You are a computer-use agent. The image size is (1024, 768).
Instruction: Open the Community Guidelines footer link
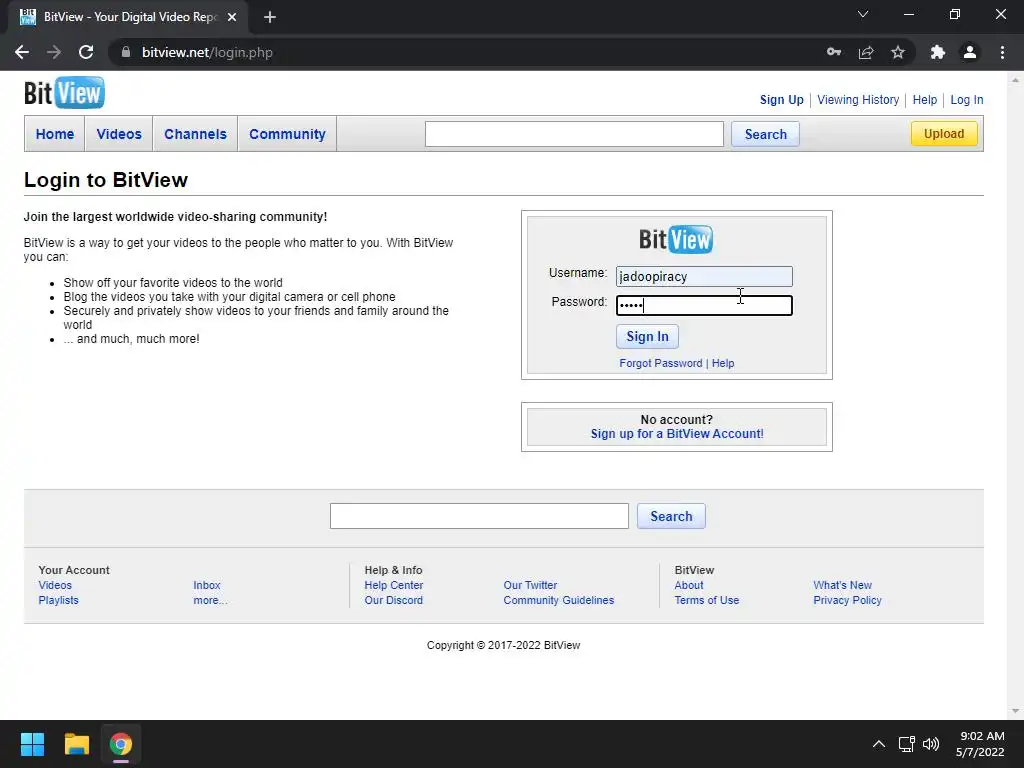559,600
